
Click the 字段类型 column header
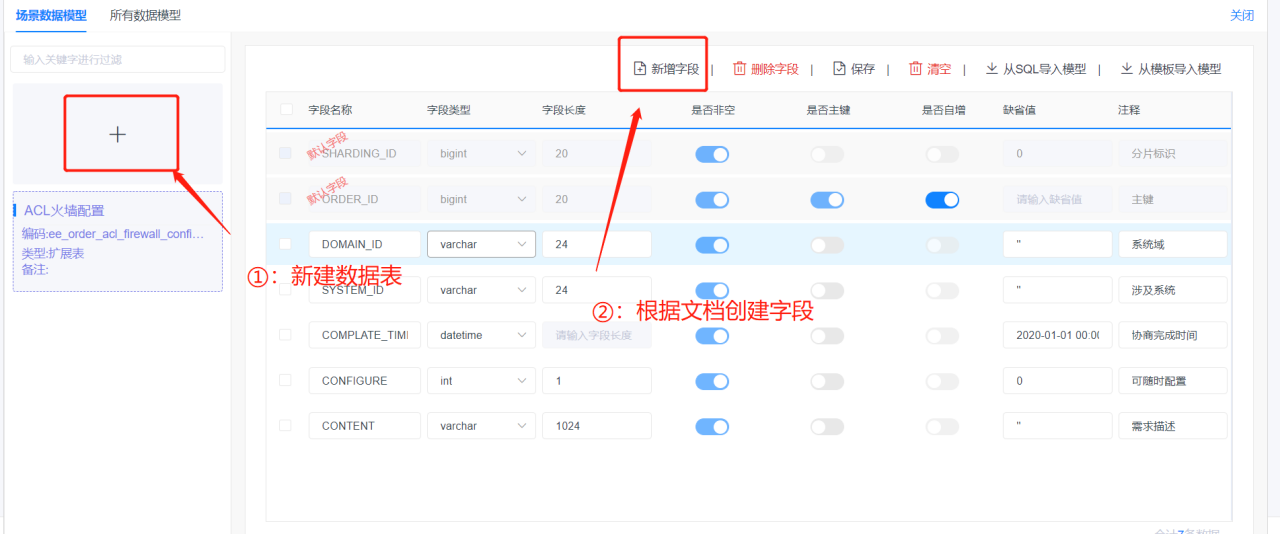click(x=449, y=110)
